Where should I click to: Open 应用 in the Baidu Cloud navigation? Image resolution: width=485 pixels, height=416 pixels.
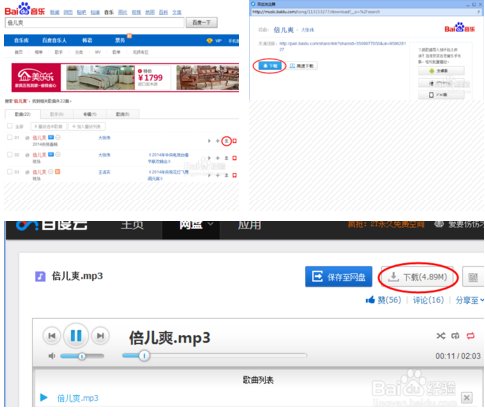pyautogui.click(x=249, y=225)
